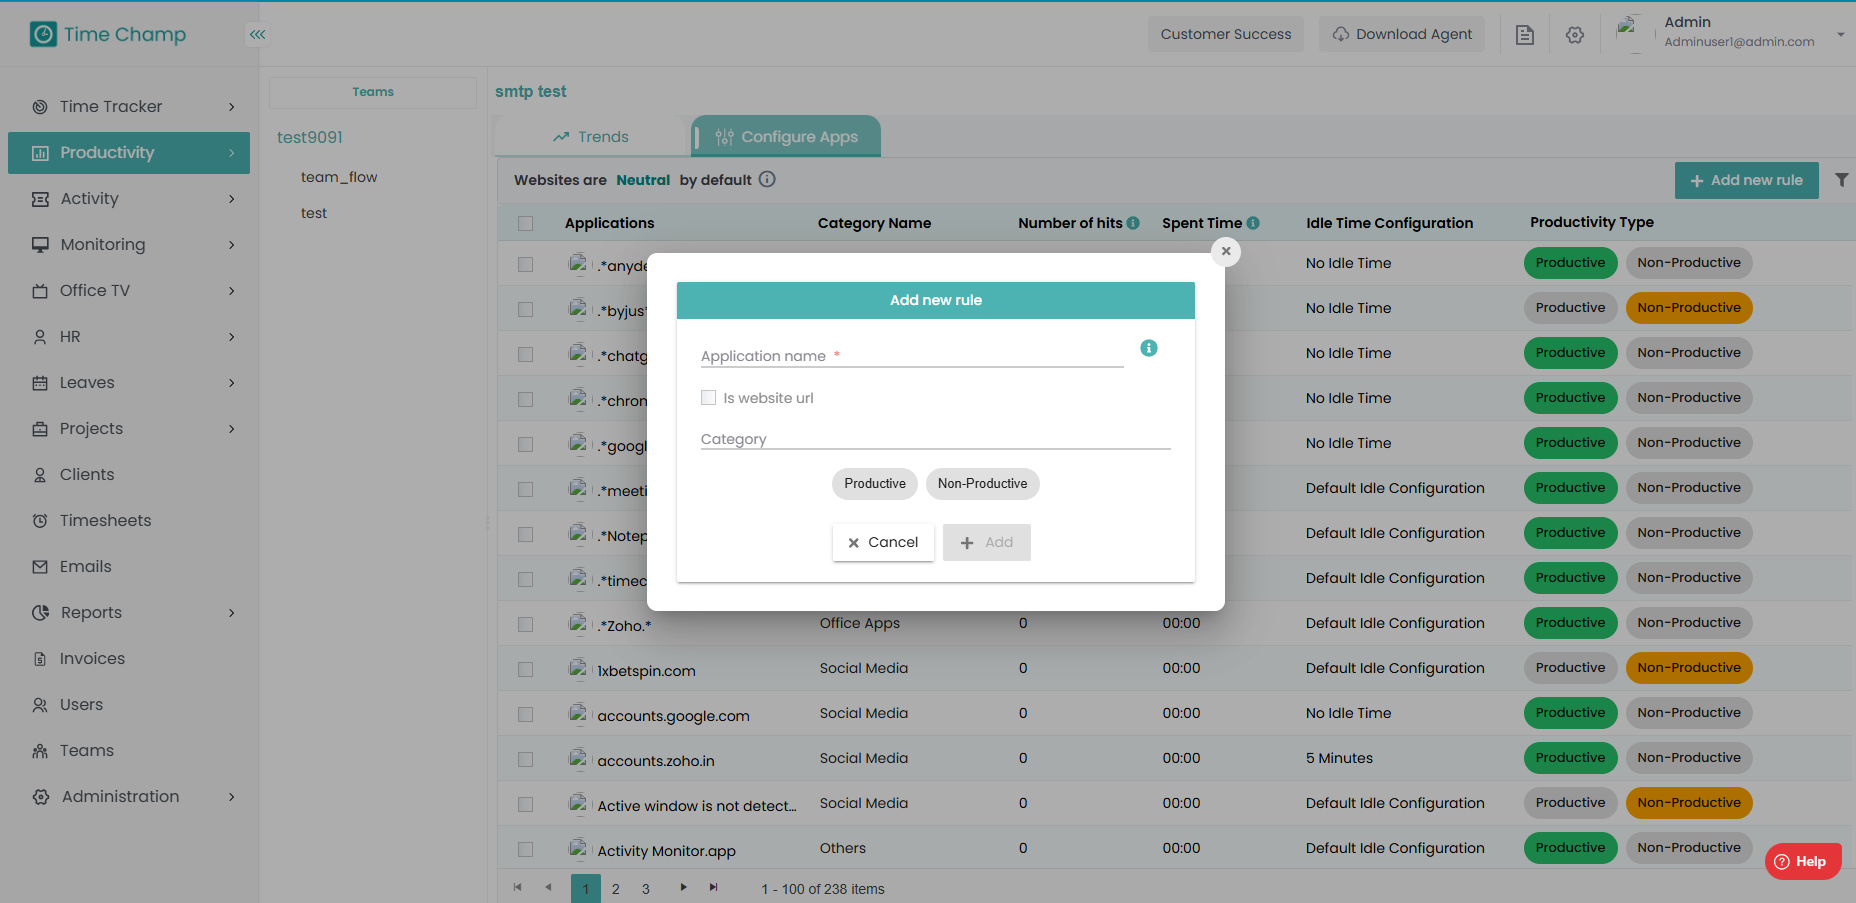Open the Teams tab in team panel
The image size is (1856, 903).
(373, 92)
